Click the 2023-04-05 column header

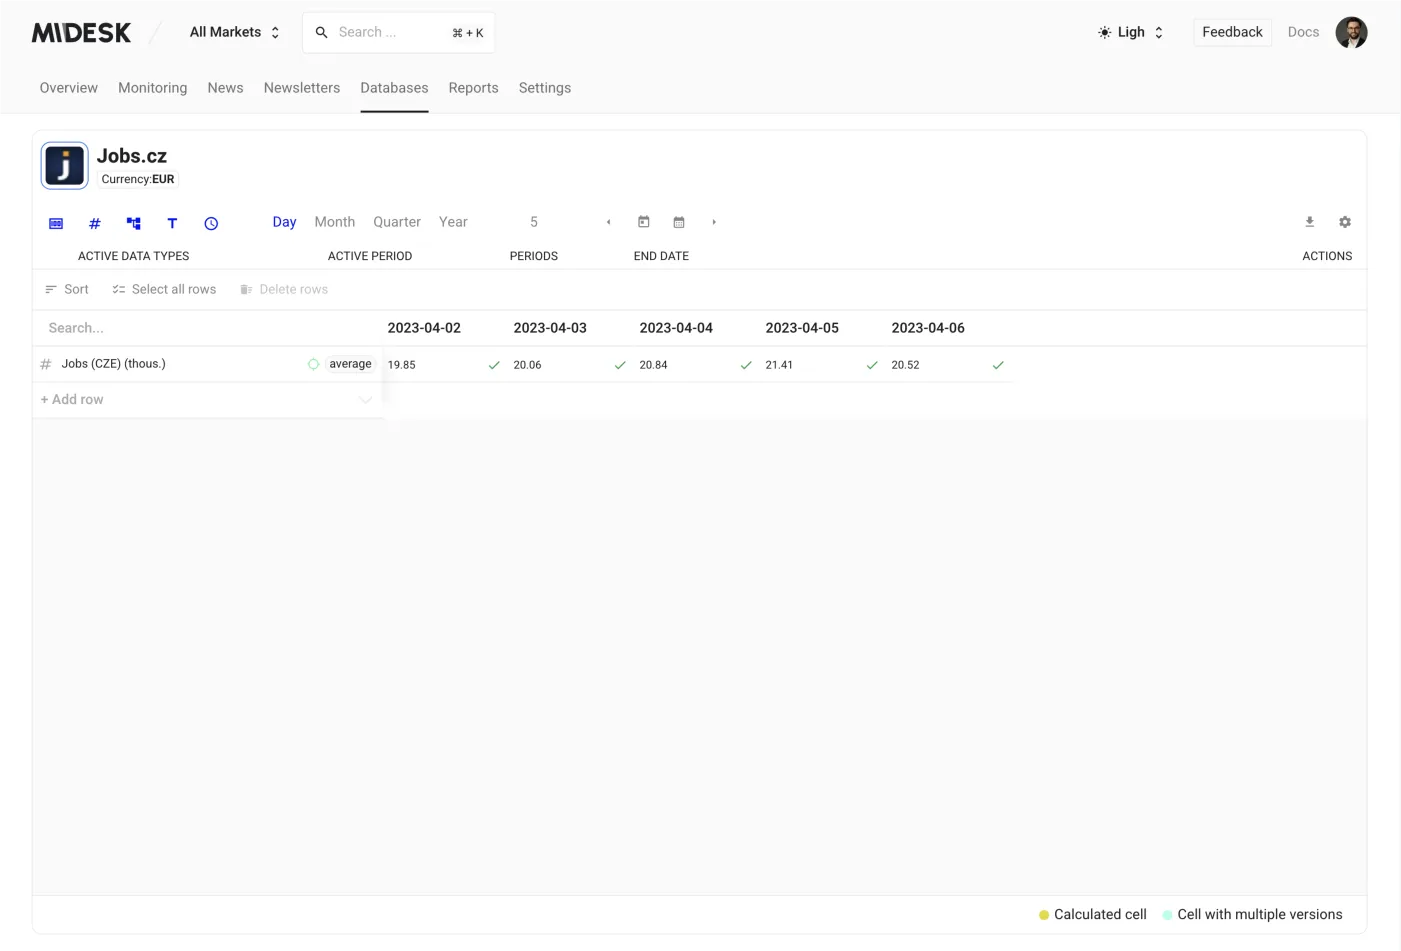pyautogui.click(x=802, y=328)
